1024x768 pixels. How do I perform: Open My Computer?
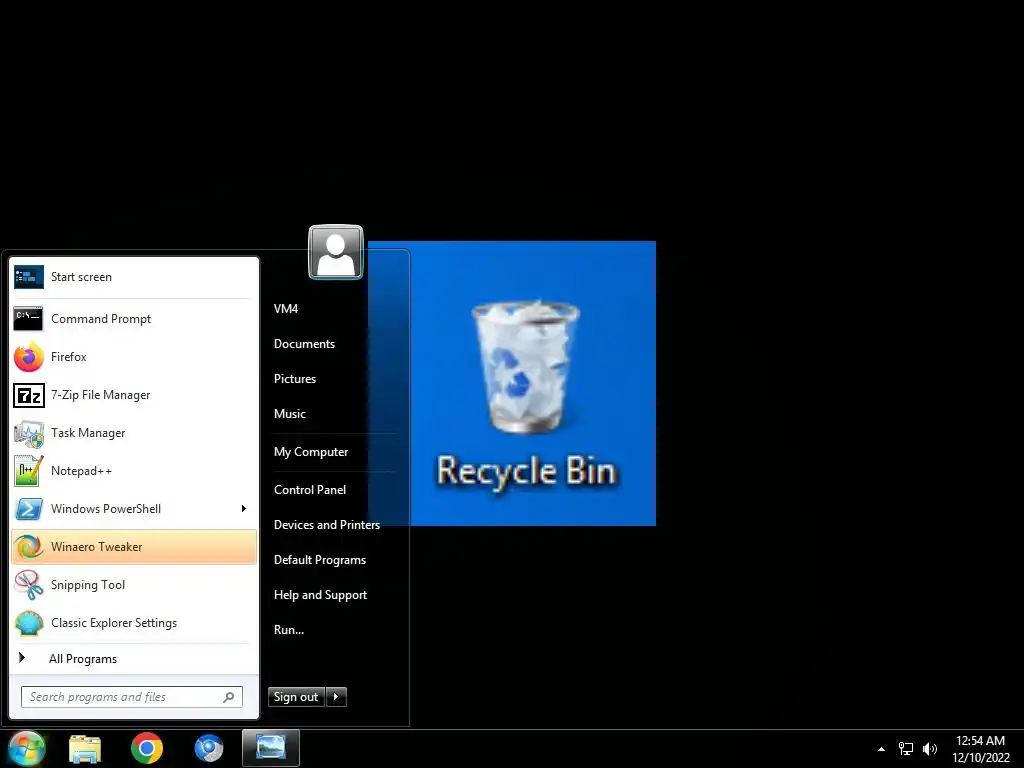(x=311, y=452)
